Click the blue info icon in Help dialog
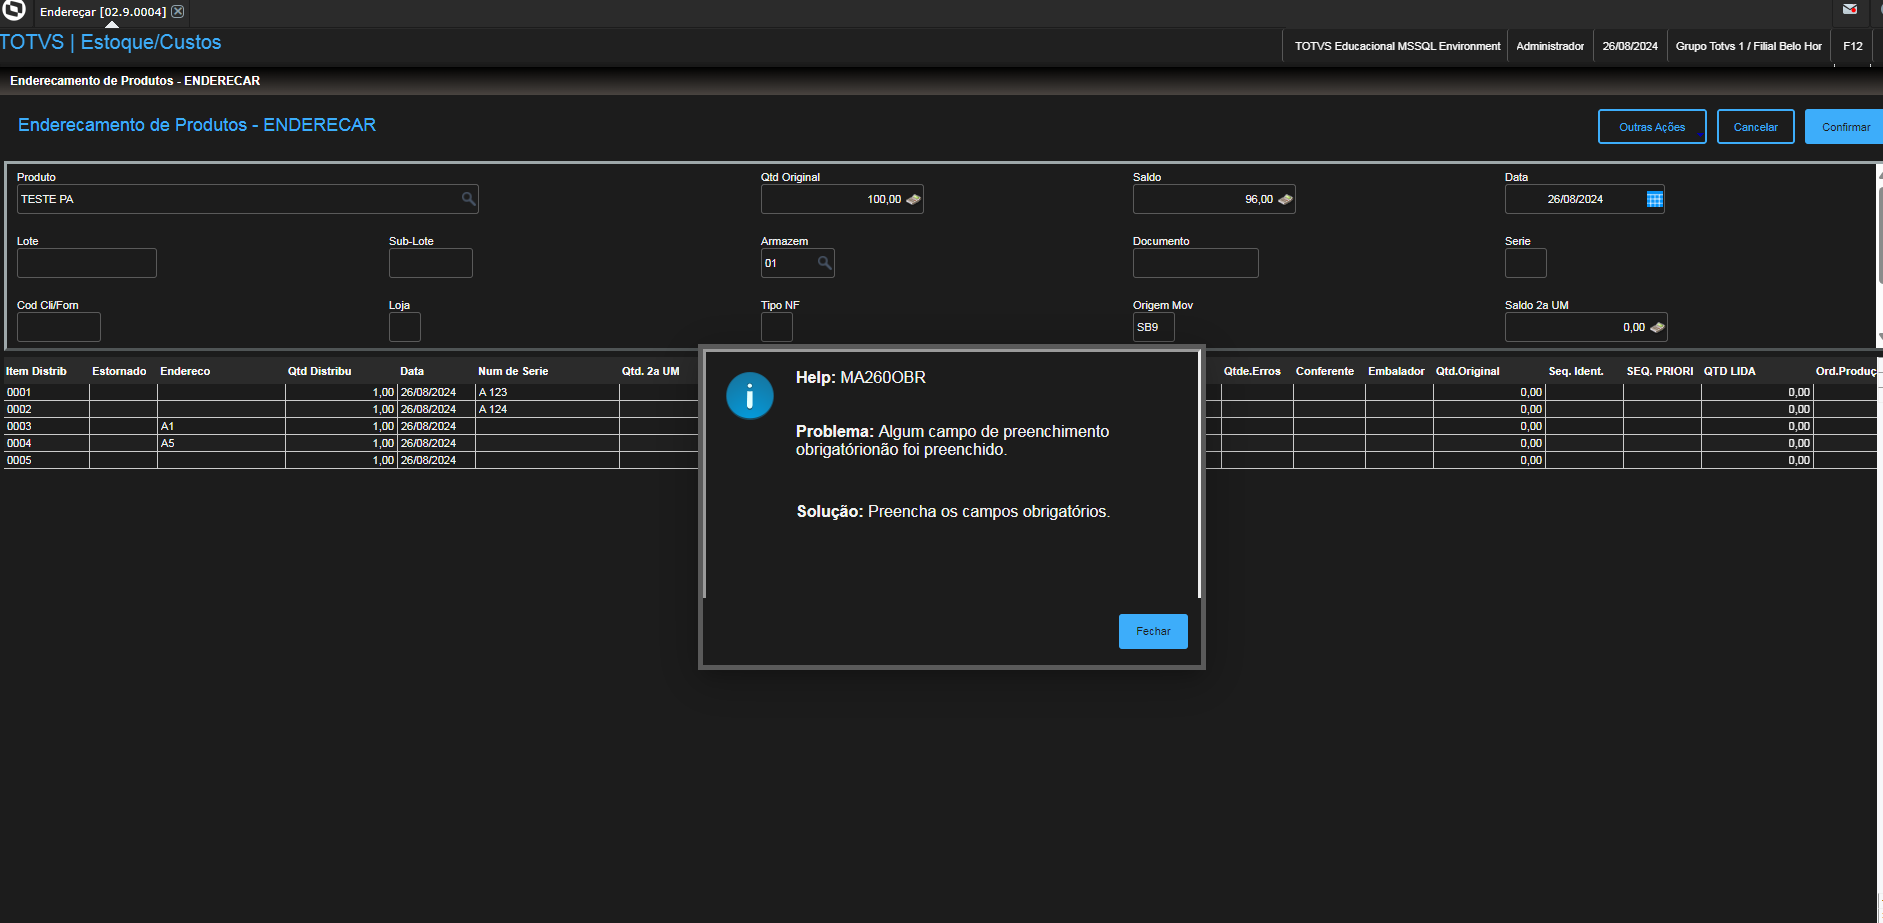 coord(750,396)
